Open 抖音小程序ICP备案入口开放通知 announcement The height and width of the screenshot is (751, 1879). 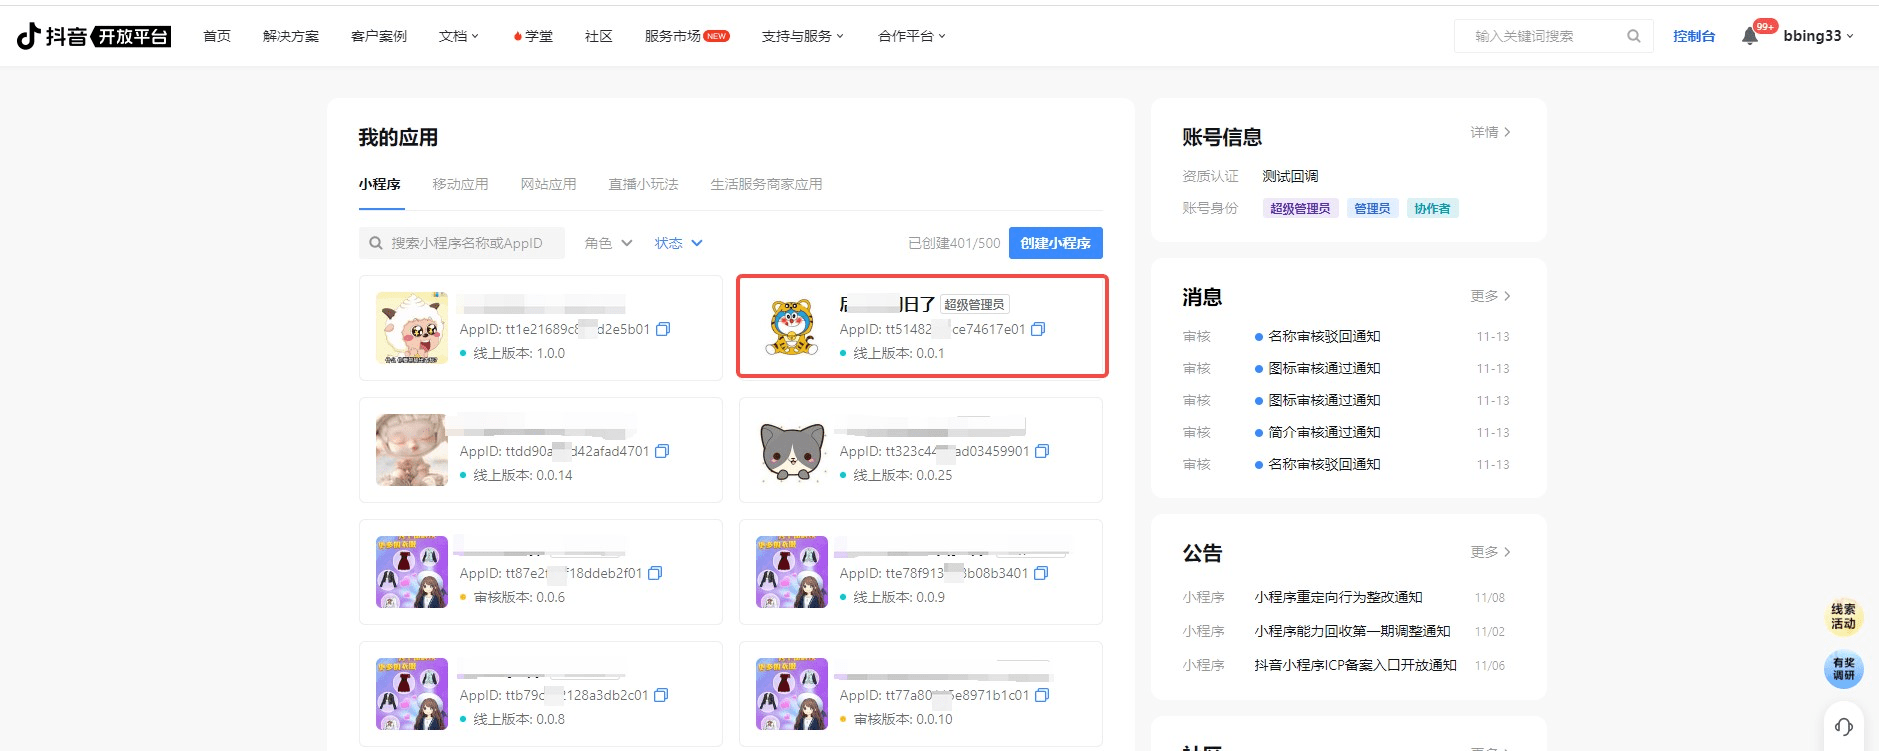(1355, 665)
